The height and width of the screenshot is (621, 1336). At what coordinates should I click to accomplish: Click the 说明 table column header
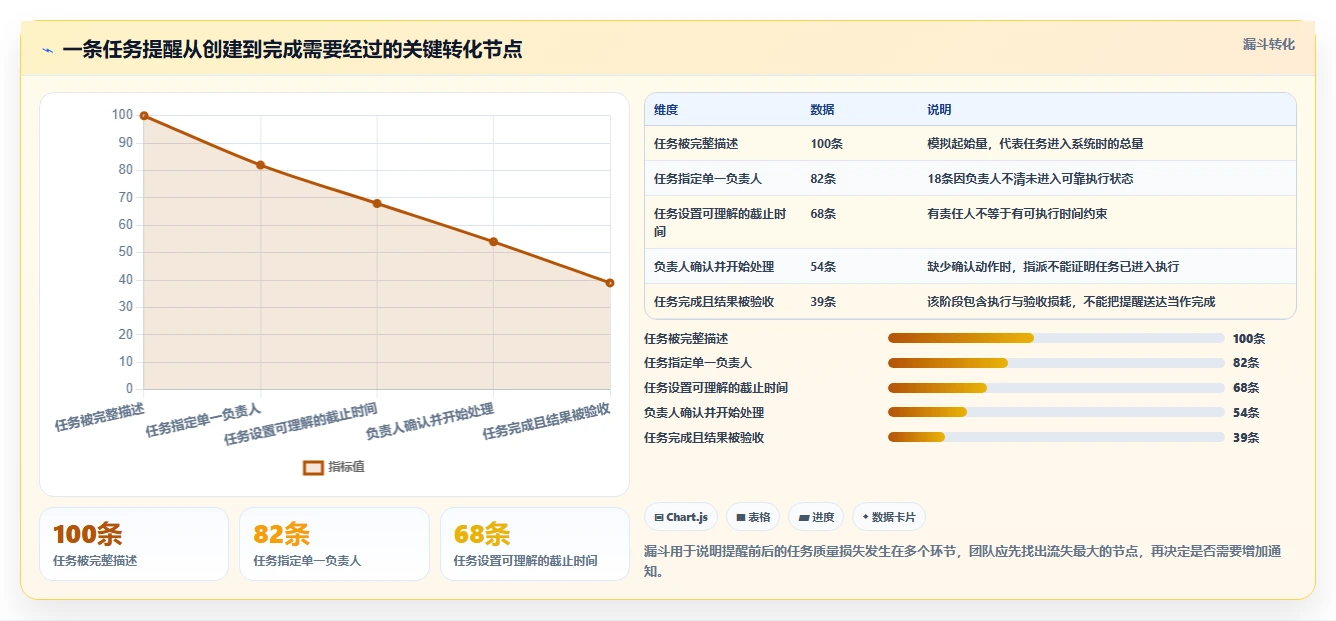(939, 110)
